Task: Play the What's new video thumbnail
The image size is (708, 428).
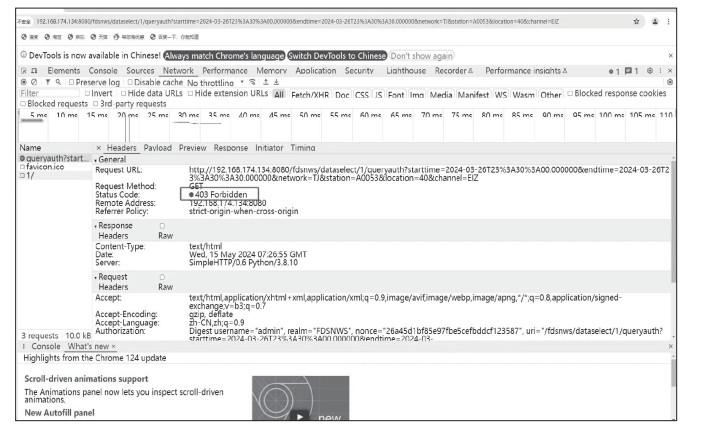Action: click(298, 413)
